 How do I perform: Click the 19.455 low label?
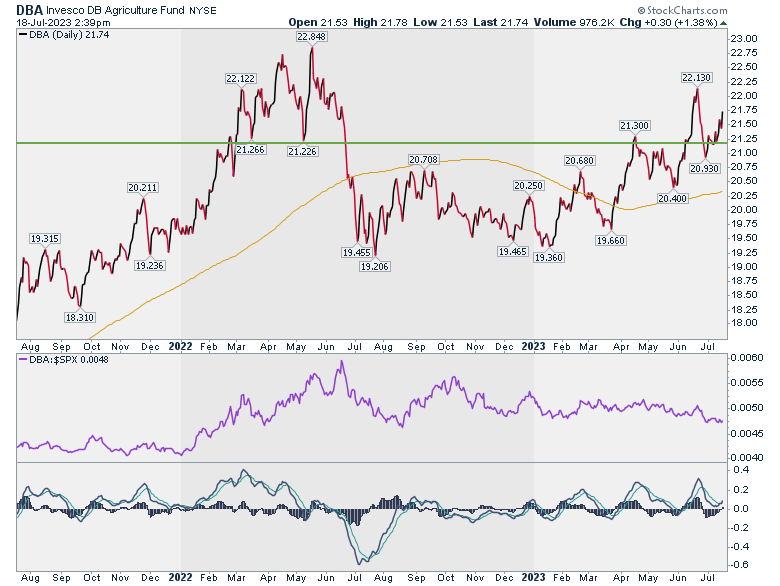[357, 252]
